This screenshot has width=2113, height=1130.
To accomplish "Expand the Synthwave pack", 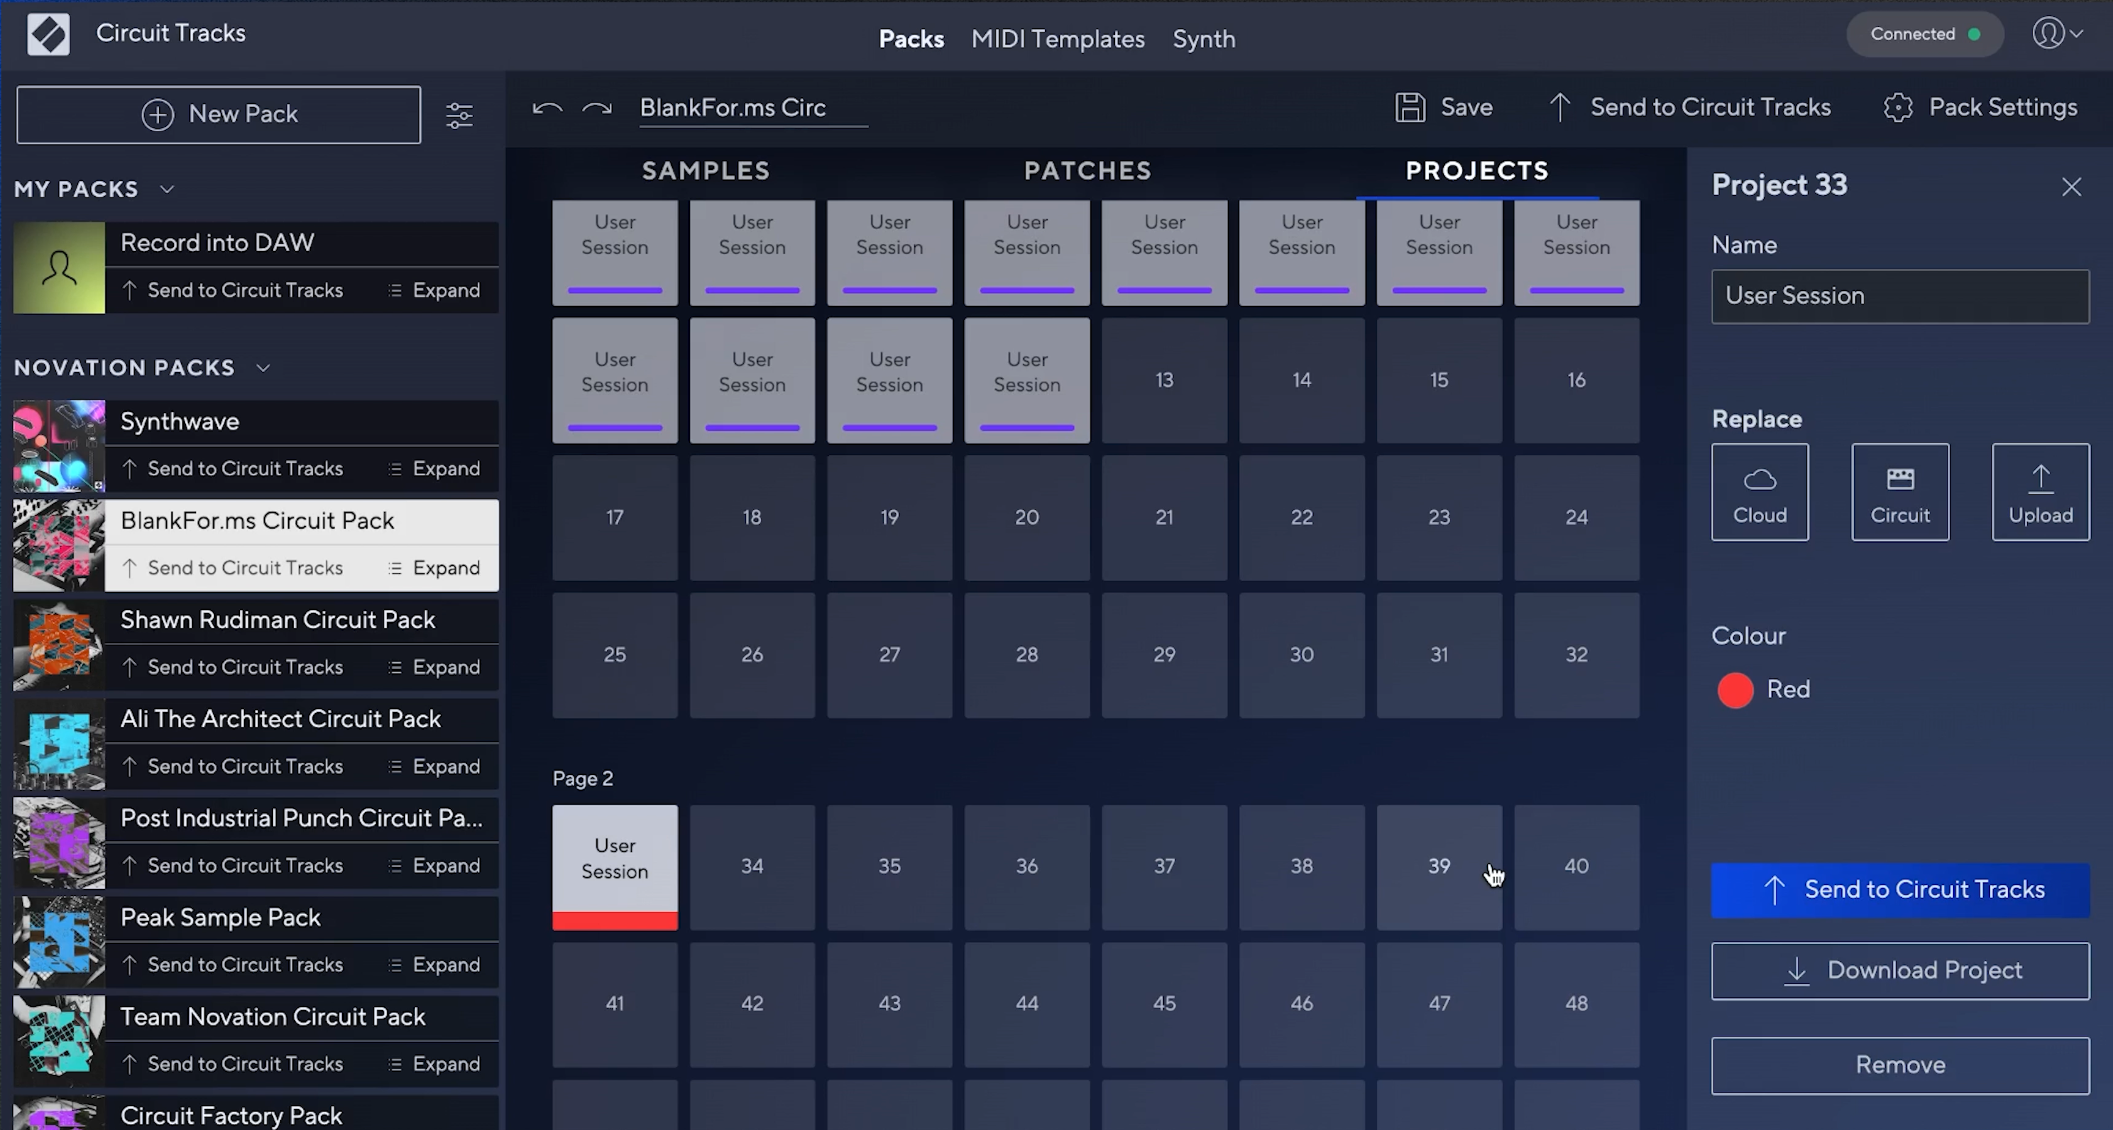I will (x=434, y=469).
